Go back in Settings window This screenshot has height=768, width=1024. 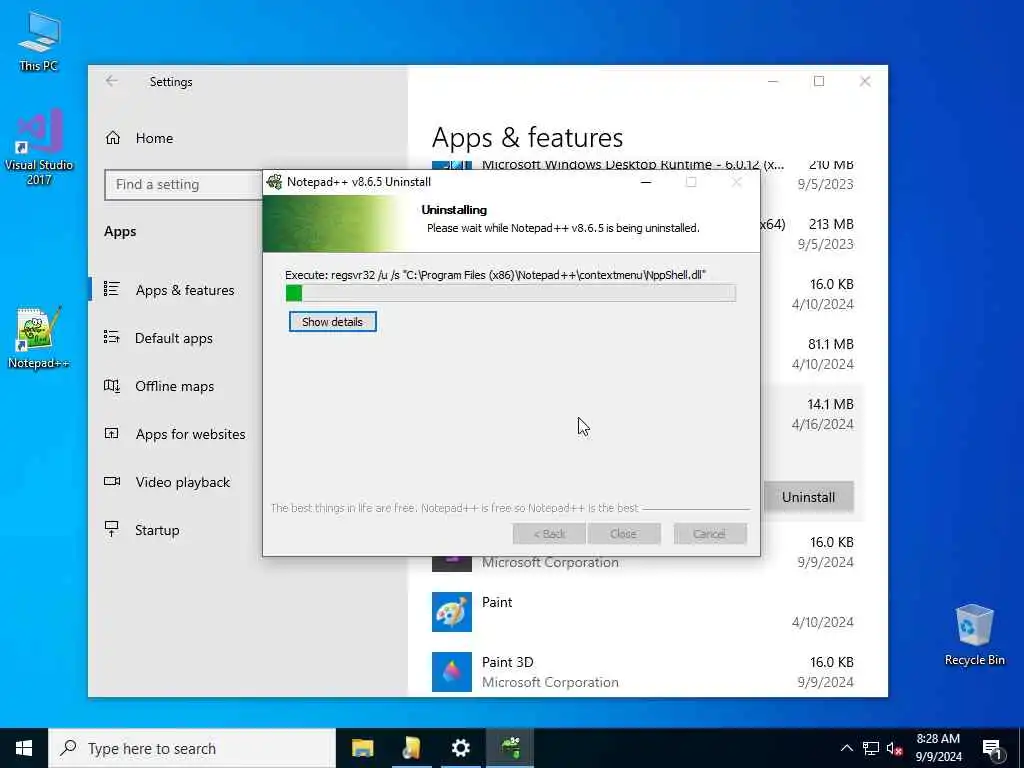112,81
